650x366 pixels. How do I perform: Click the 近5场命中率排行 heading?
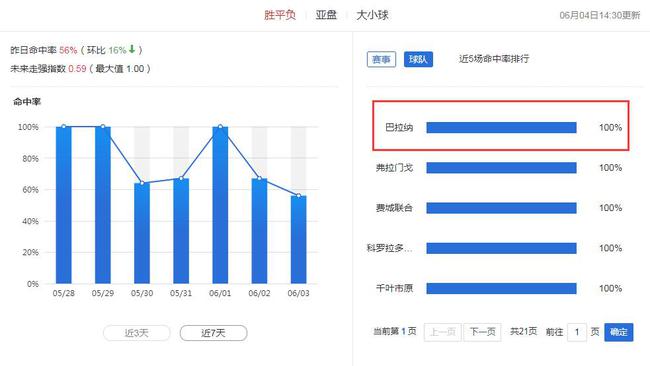pyautogui.click(x=494, y=59)
